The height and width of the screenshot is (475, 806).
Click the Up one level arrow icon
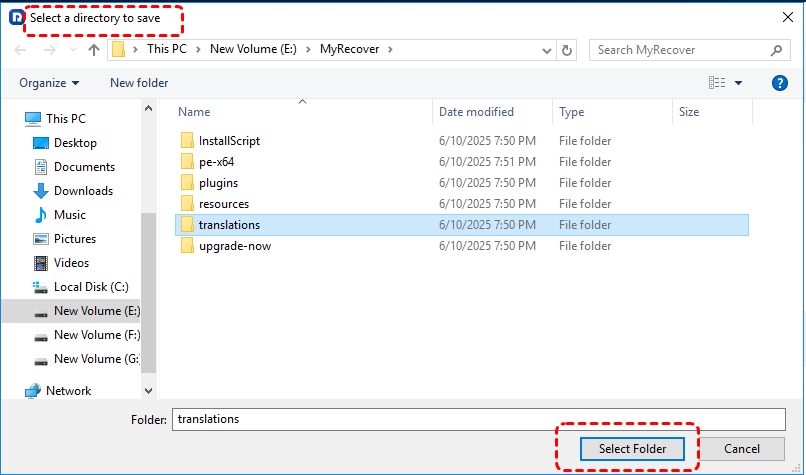tap(94, 50)
